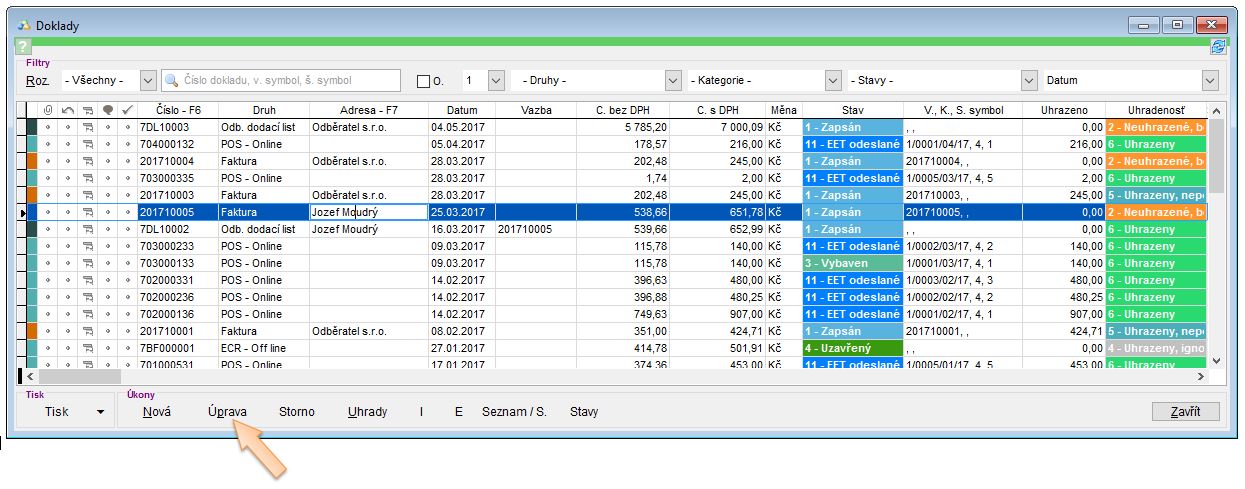Click the undo arrow column header icon
1245x489 pixels.
[67, 110]
